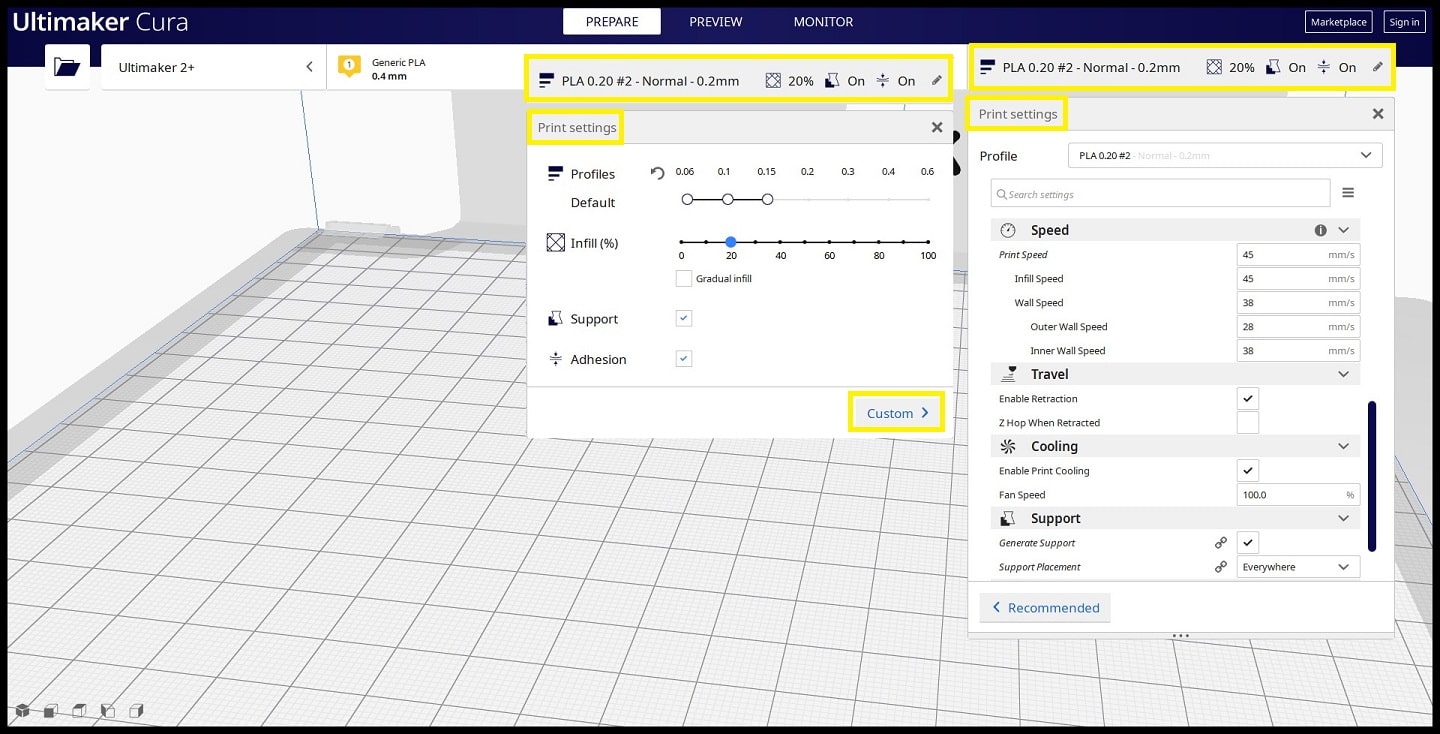Click the info icon in the Speed header
This screenshot has height=734, width=1440.
1320,230
